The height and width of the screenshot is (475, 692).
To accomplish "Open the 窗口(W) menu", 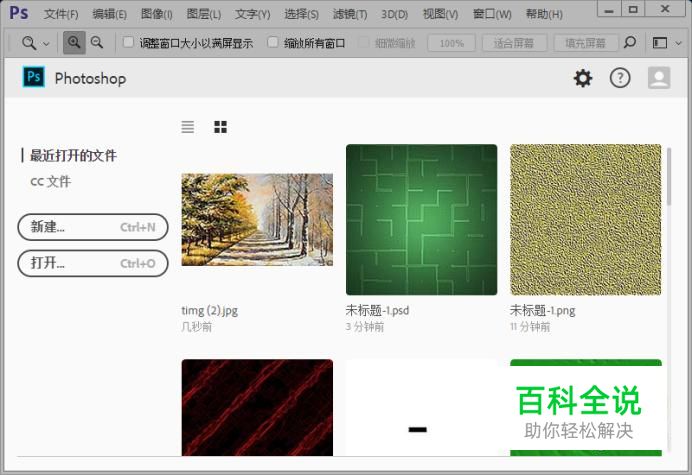I will point(492,14).
